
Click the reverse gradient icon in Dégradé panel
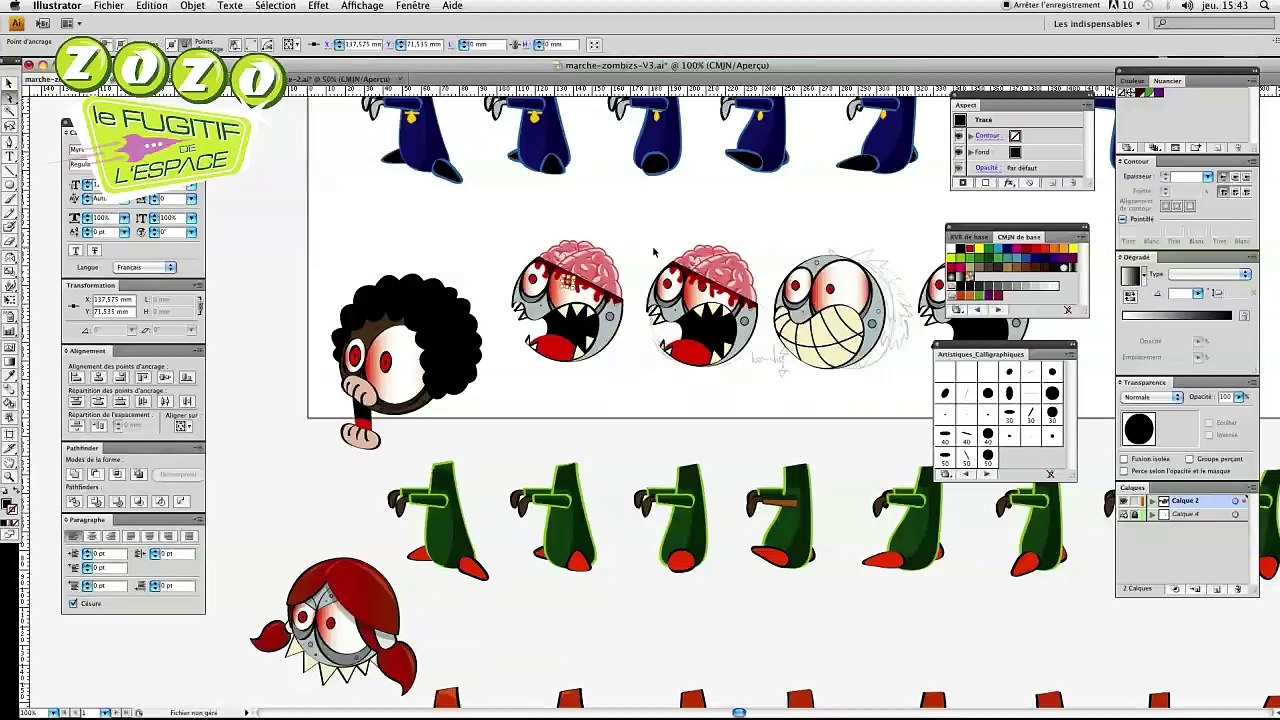1130,297
